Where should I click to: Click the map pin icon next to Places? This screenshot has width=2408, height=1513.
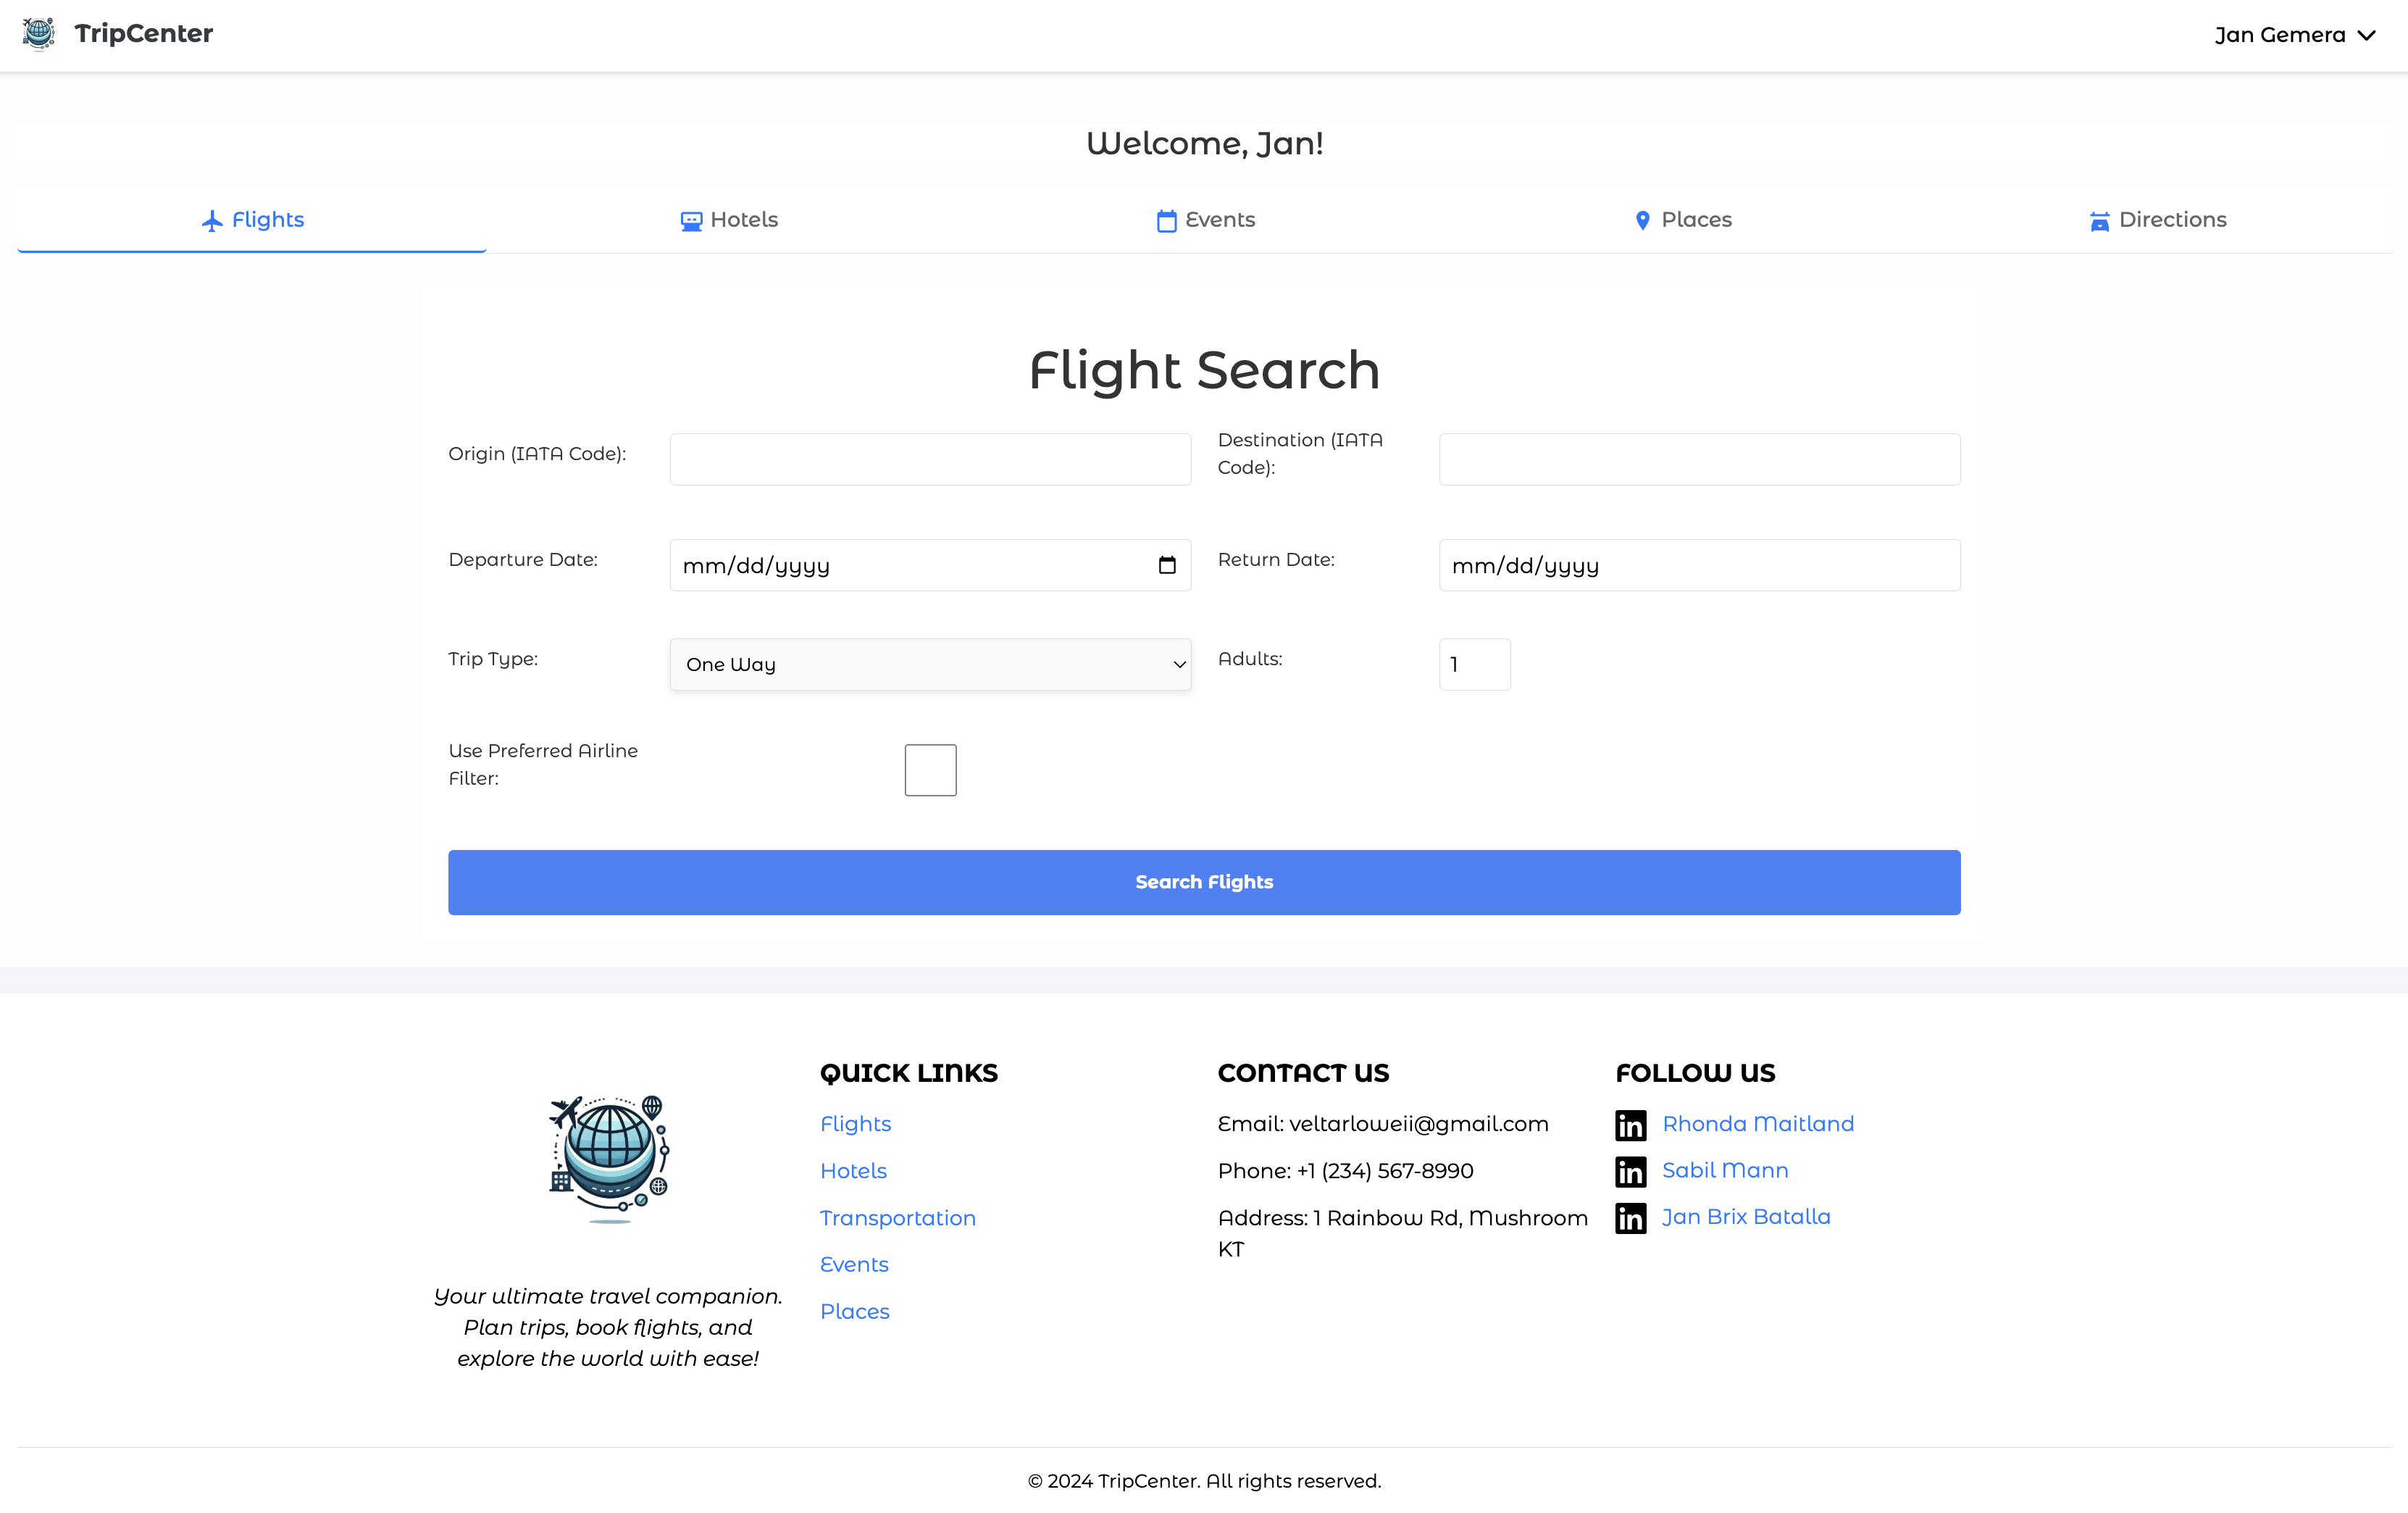tap(1642, 220)
